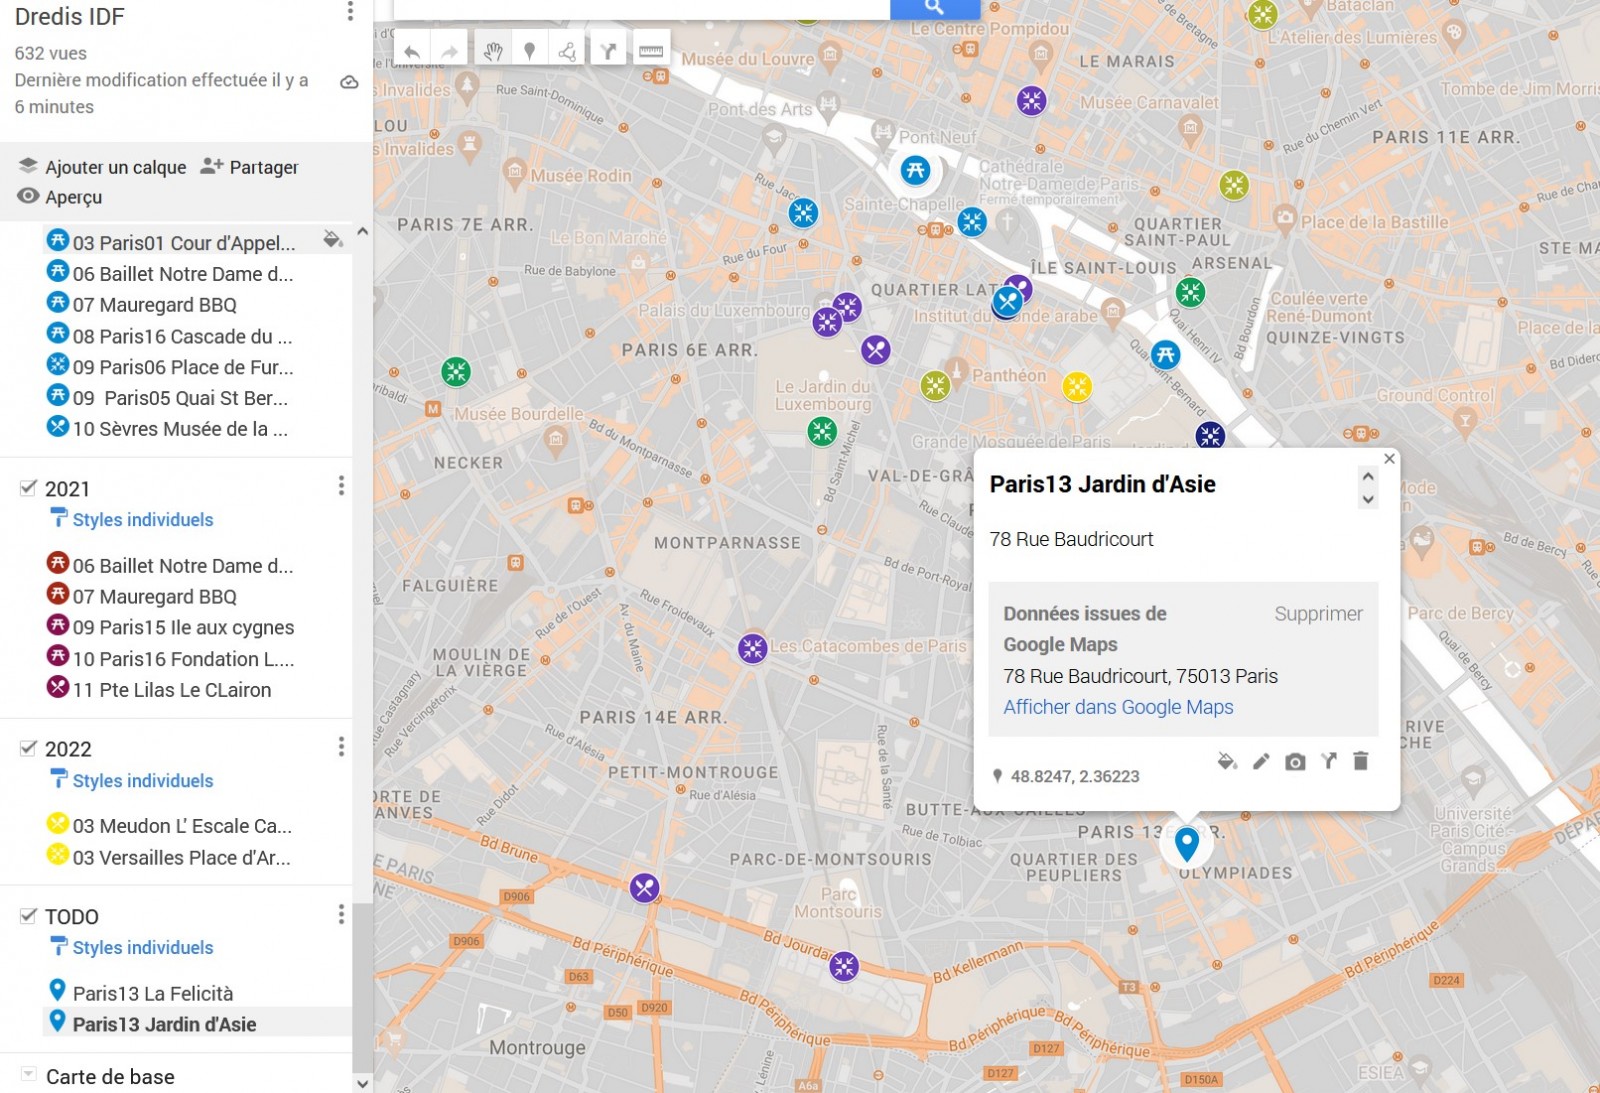Viewport: 1600px width, 1093px height.
Task: Activate the measure distances ruler tool
Action: (651, 51)
